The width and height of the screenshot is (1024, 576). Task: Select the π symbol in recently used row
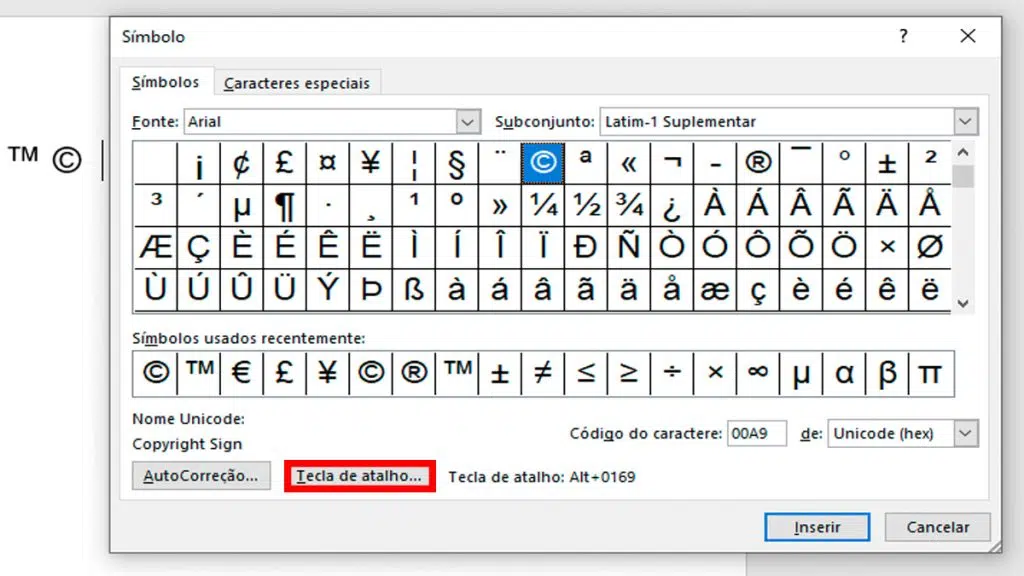pos(928,373)
